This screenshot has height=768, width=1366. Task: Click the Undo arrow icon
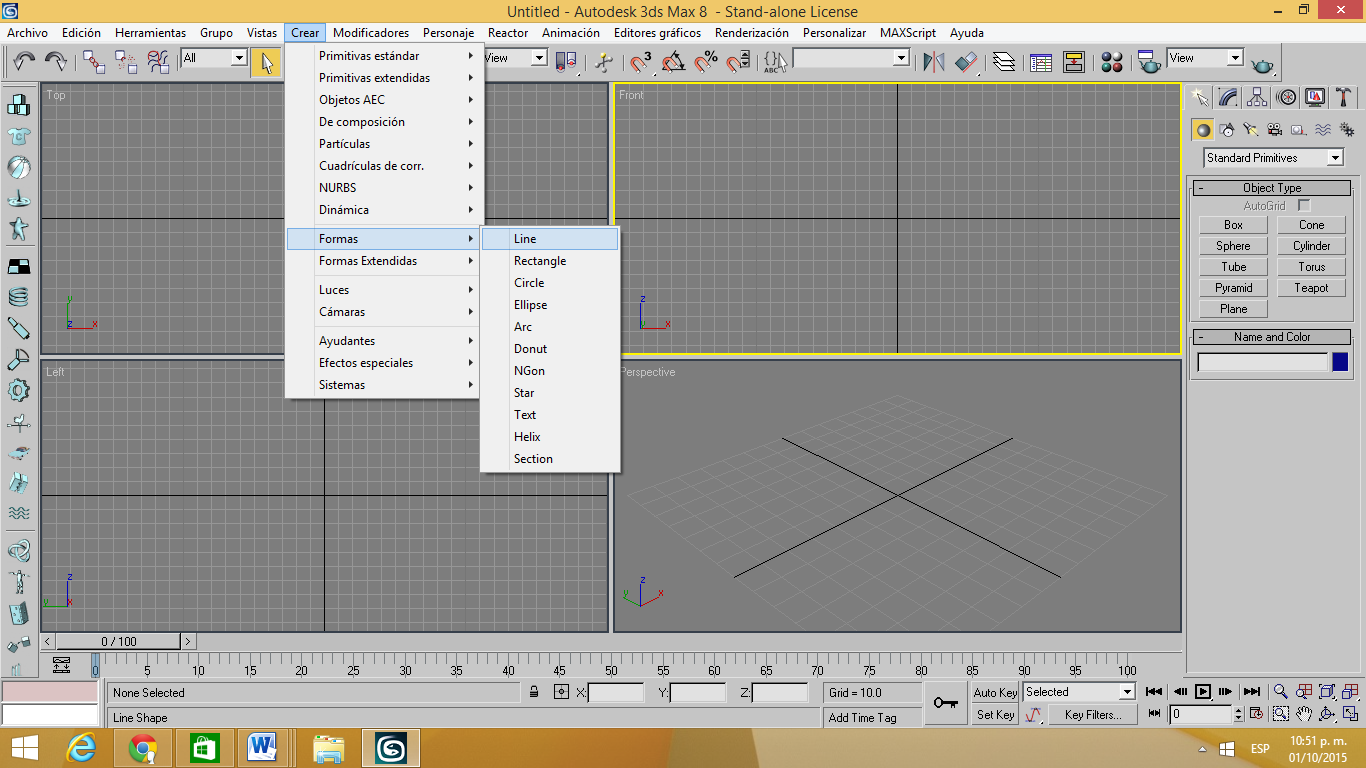pos(25,62)
